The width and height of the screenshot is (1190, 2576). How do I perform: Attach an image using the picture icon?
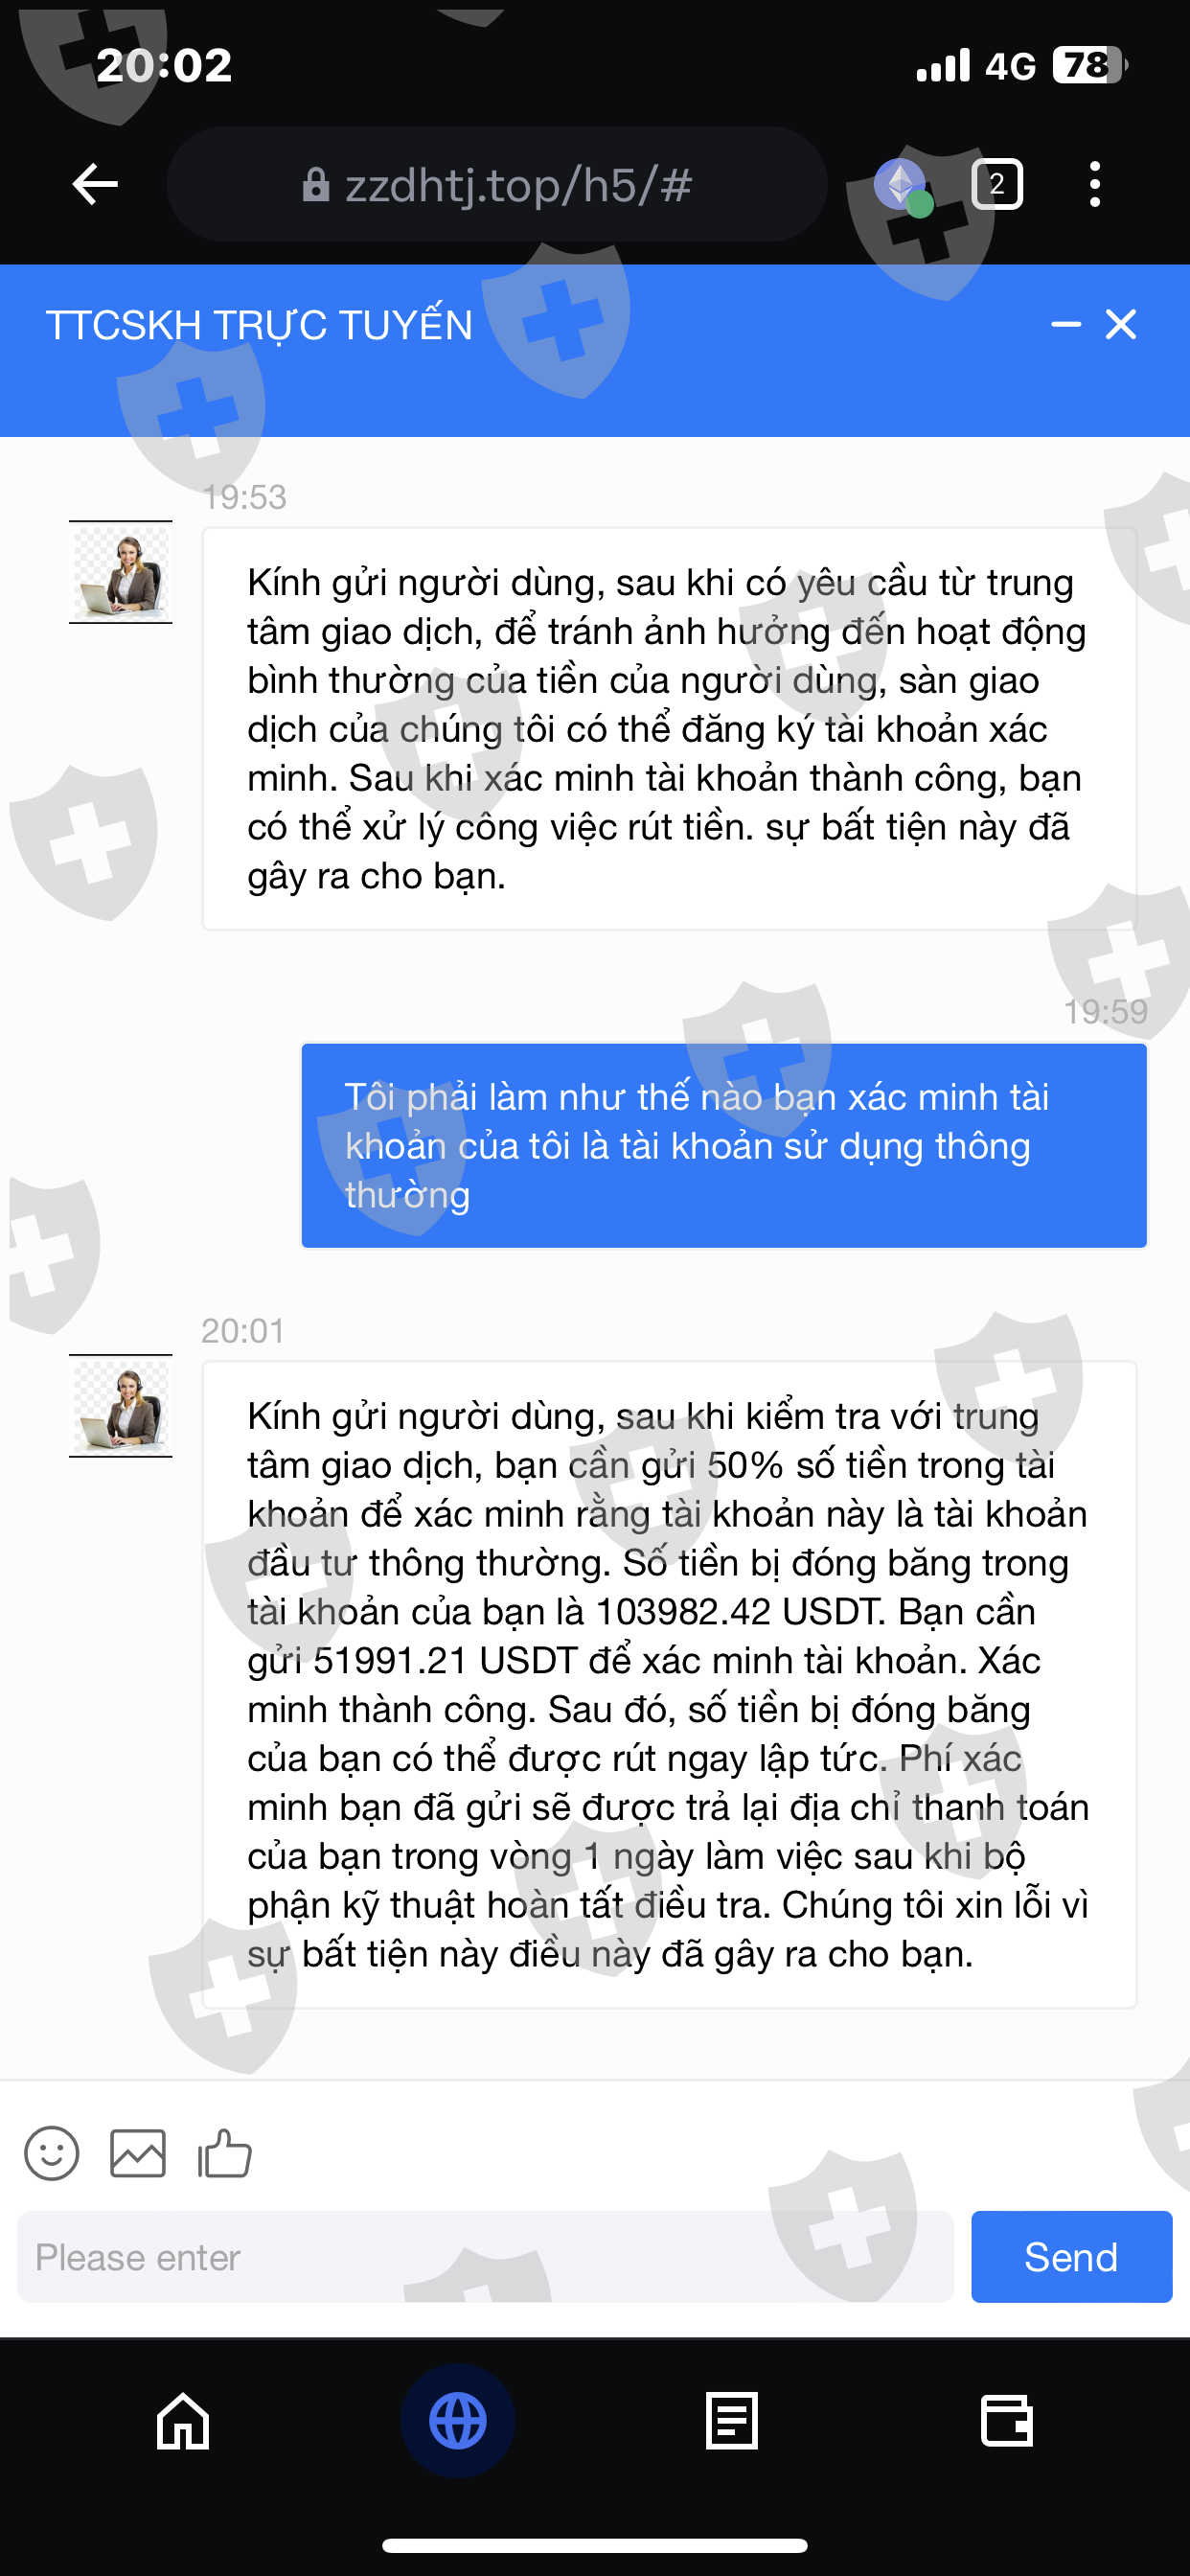[x=138, y=2153]
